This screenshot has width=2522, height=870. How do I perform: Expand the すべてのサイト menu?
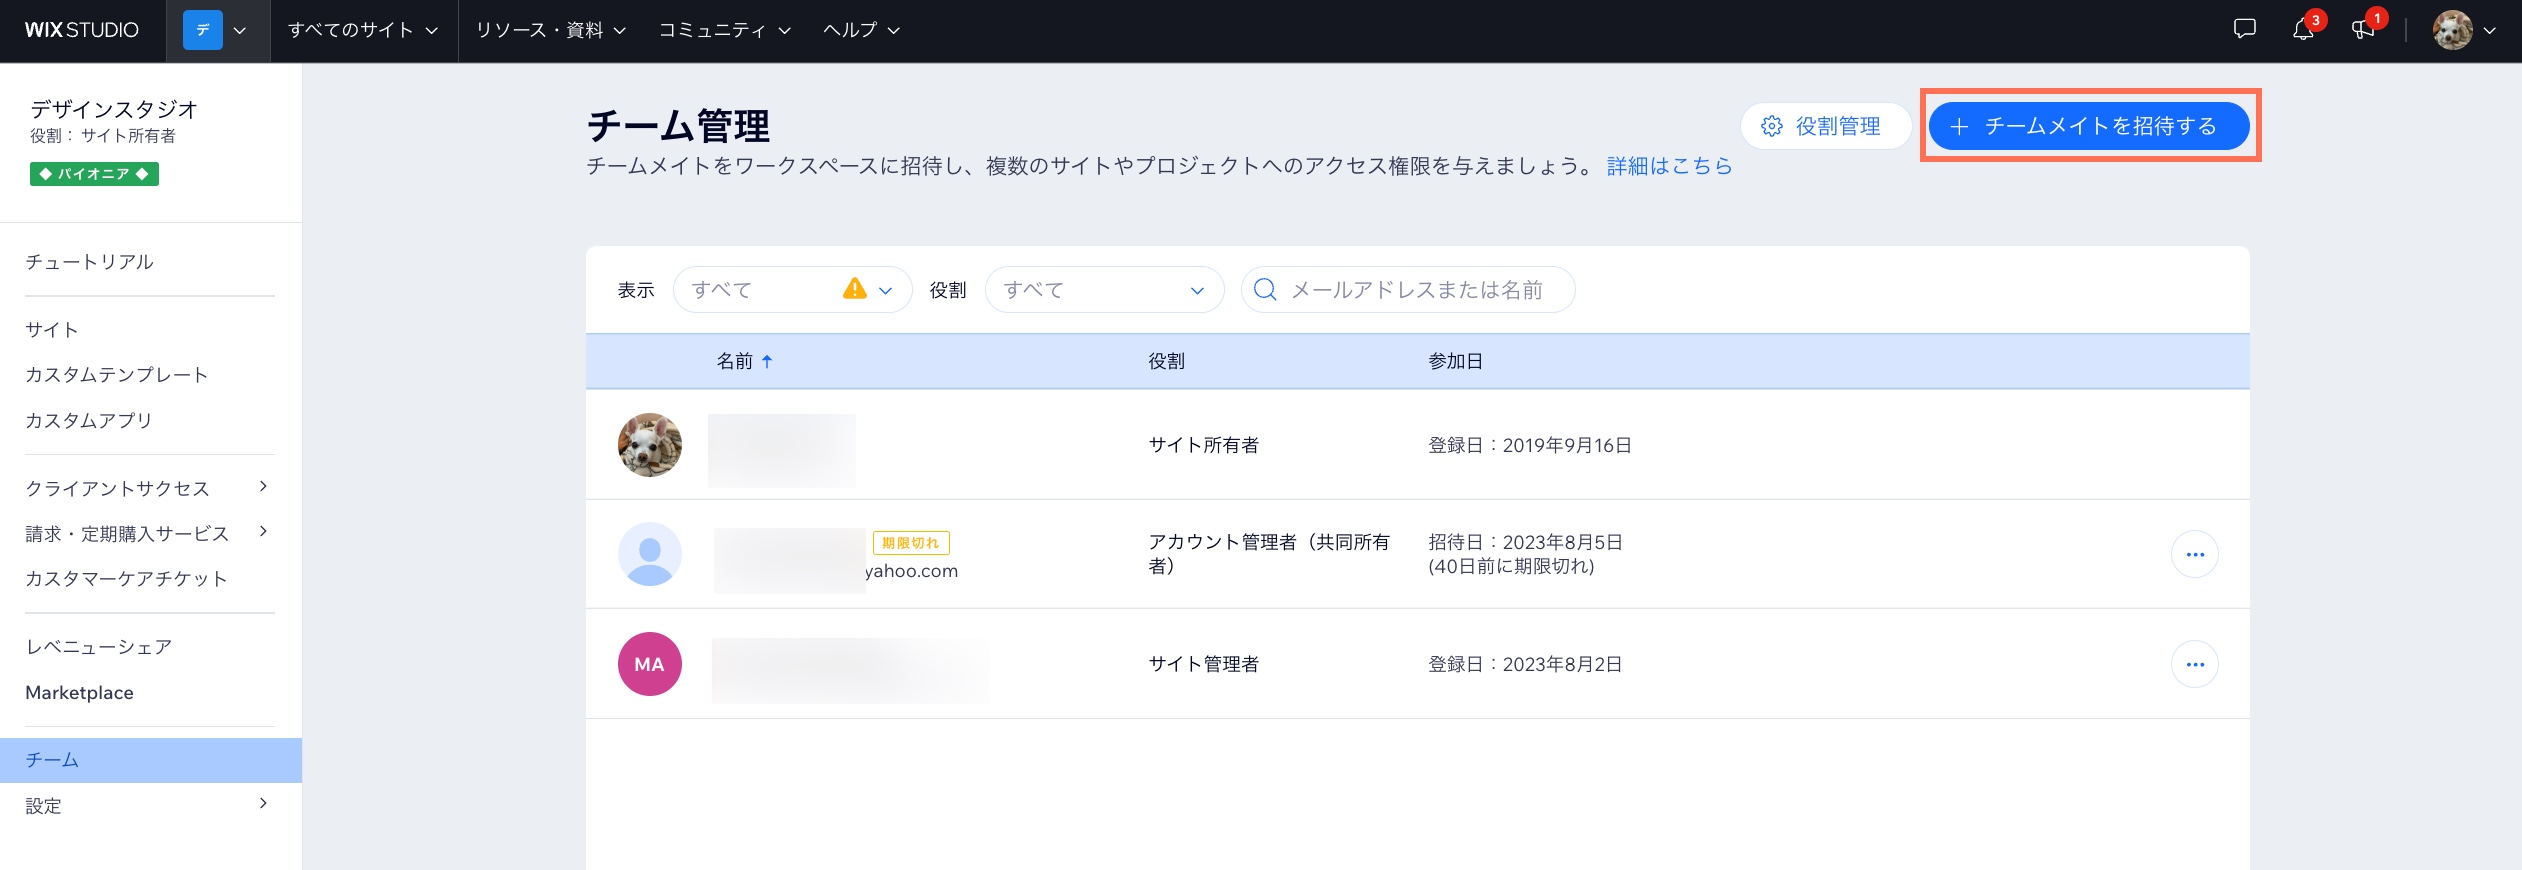[x=363, y=30]
